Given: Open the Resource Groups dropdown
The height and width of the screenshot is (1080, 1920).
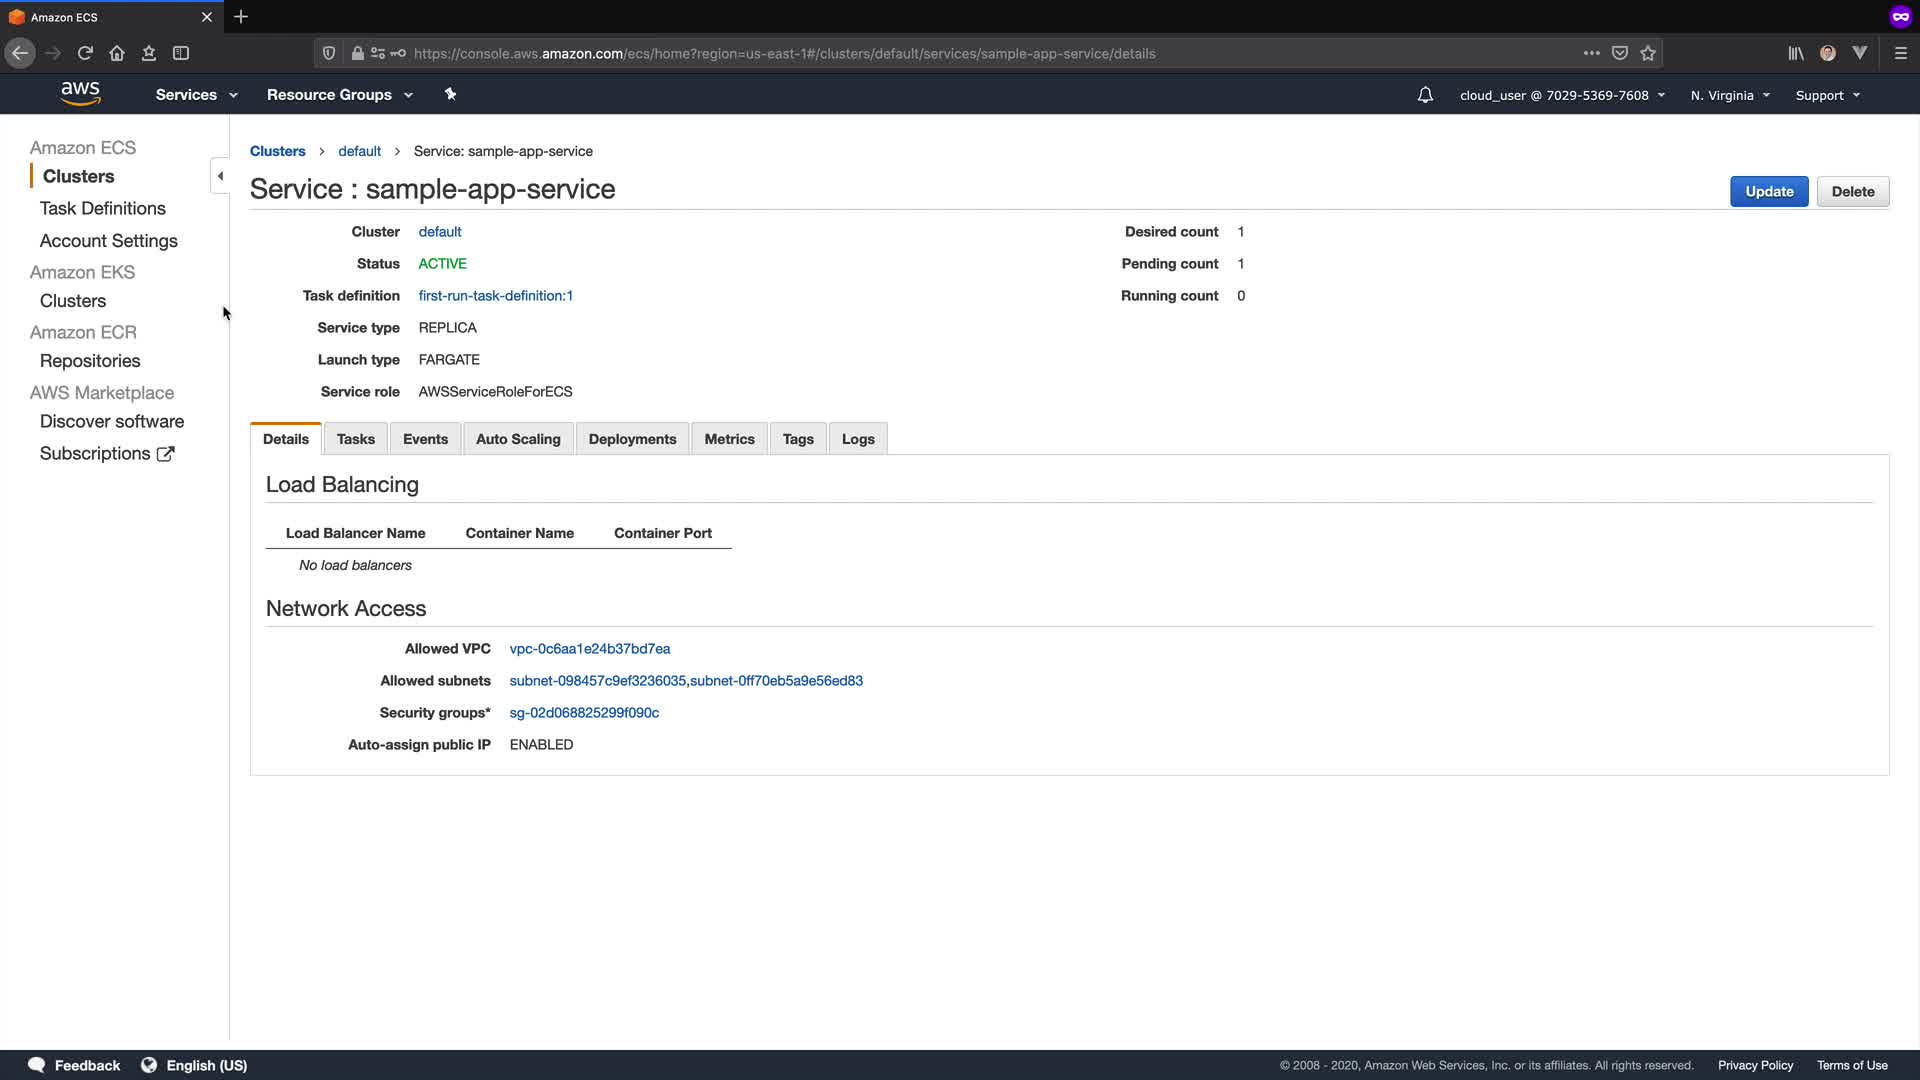Looking at the screenshot, I should (339, 95).
